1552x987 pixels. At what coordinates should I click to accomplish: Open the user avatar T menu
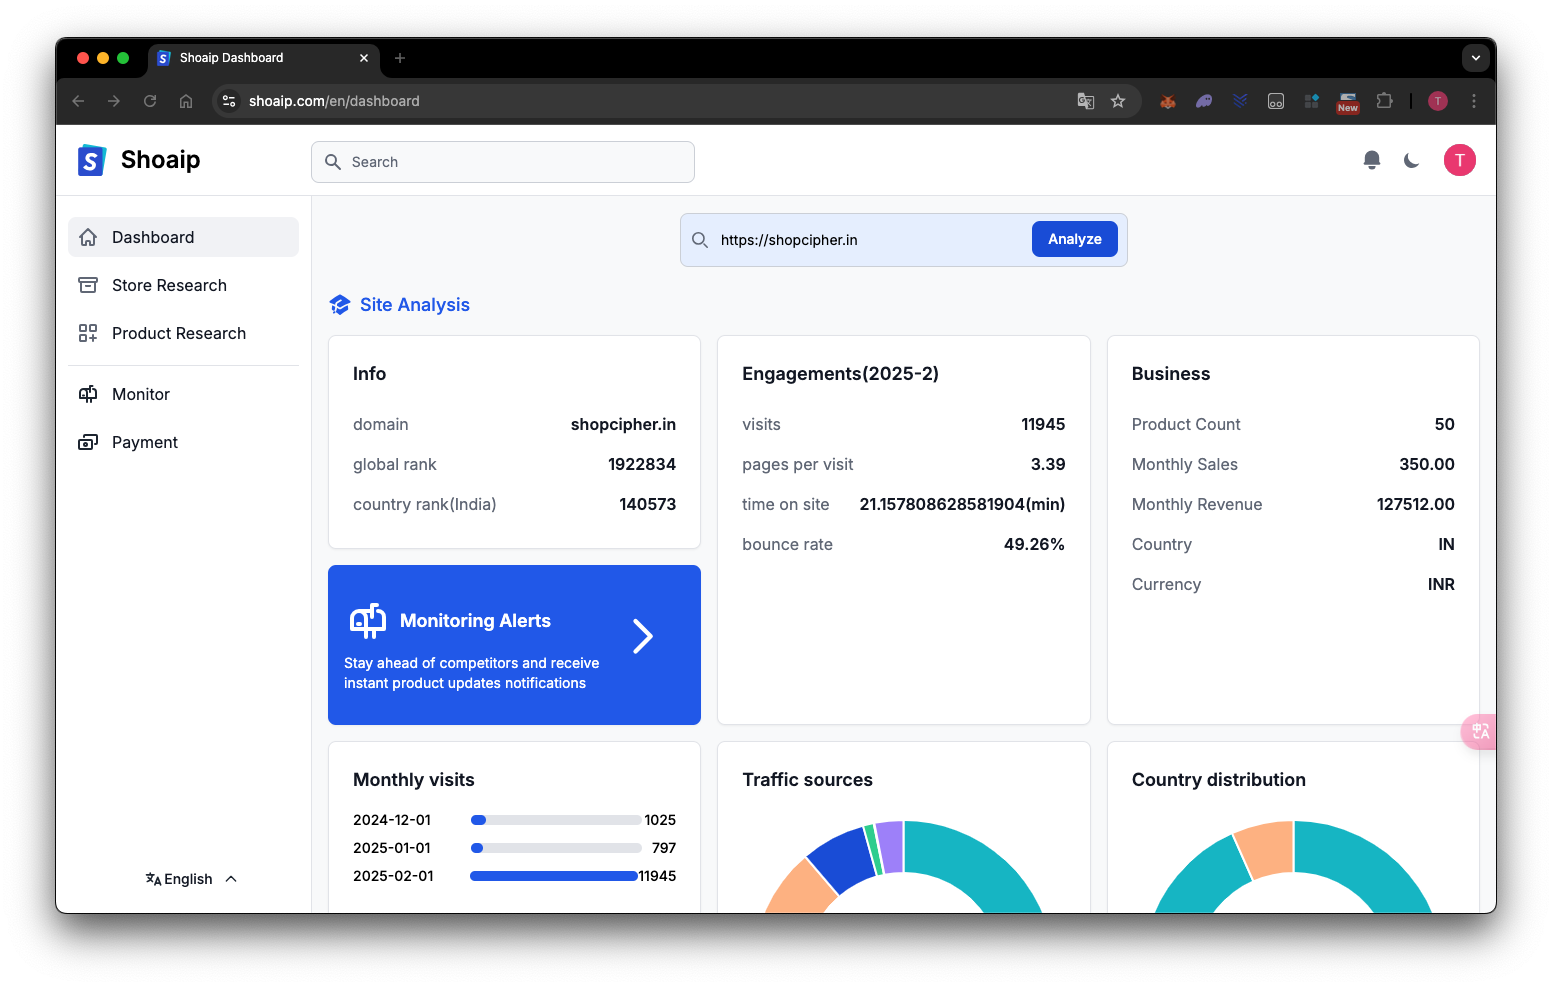pyautogui.click(x=1459, y=160)
